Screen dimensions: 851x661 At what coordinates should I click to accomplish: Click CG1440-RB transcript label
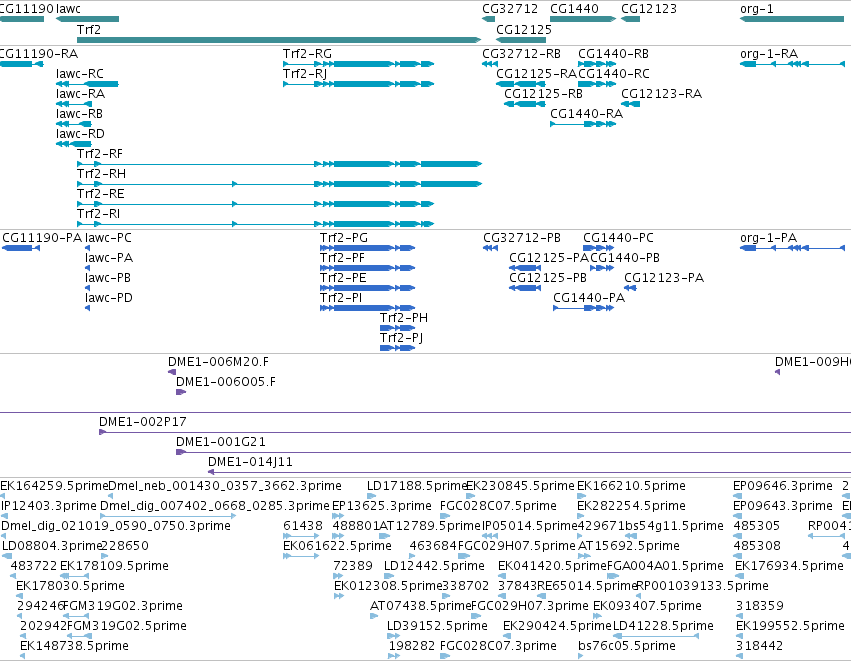tap(613, 54)
